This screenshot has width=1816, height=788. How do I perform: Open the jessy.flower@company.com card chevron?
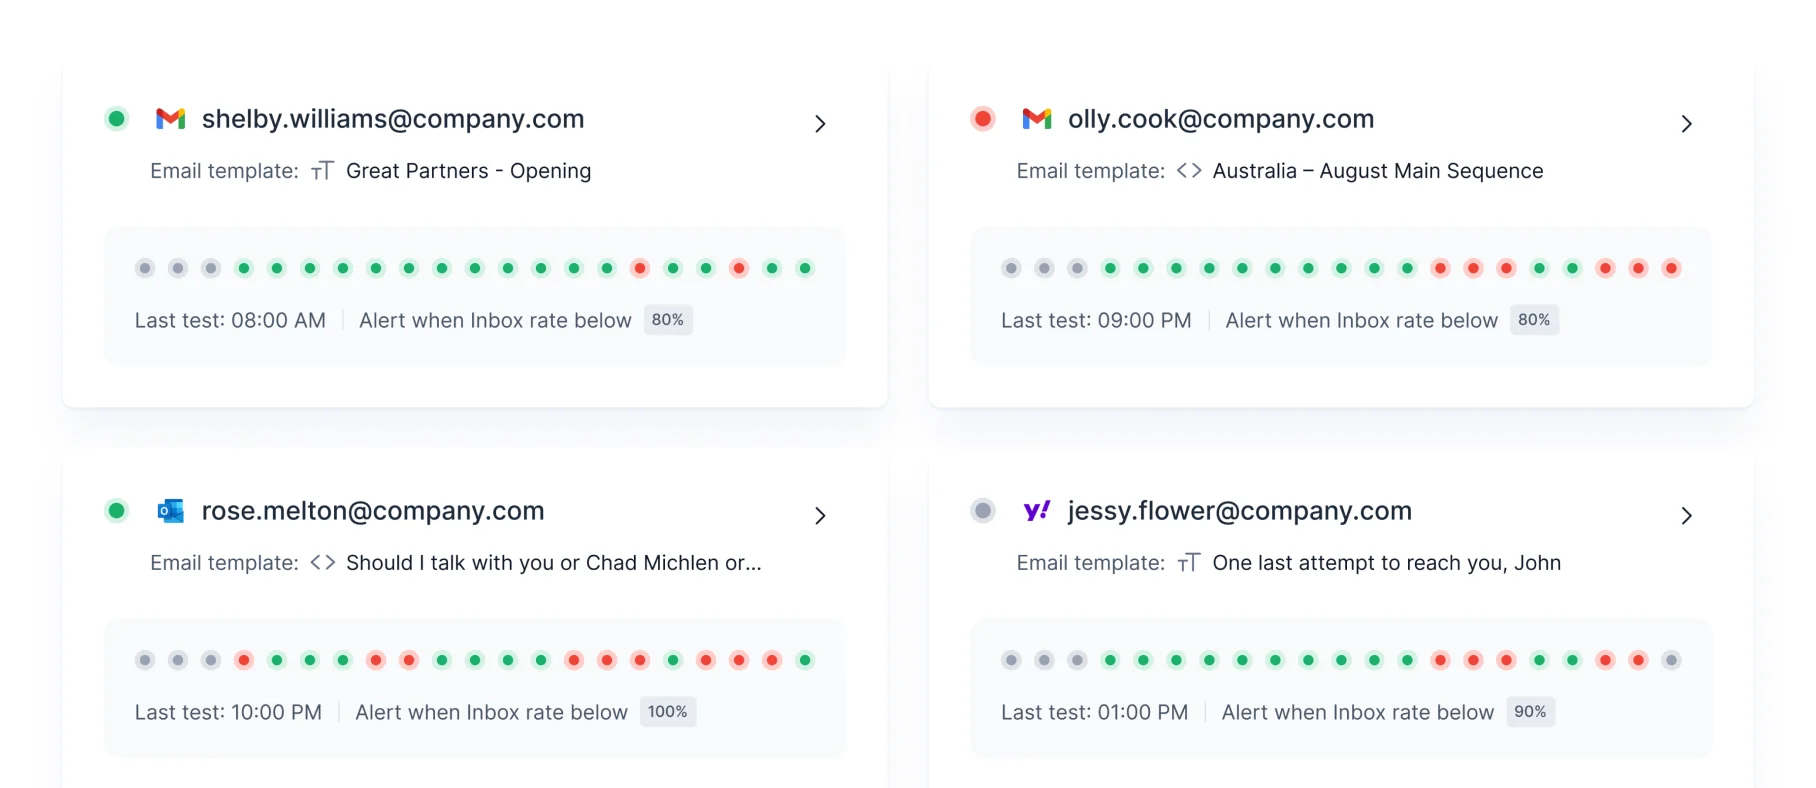coord(1686,516)
